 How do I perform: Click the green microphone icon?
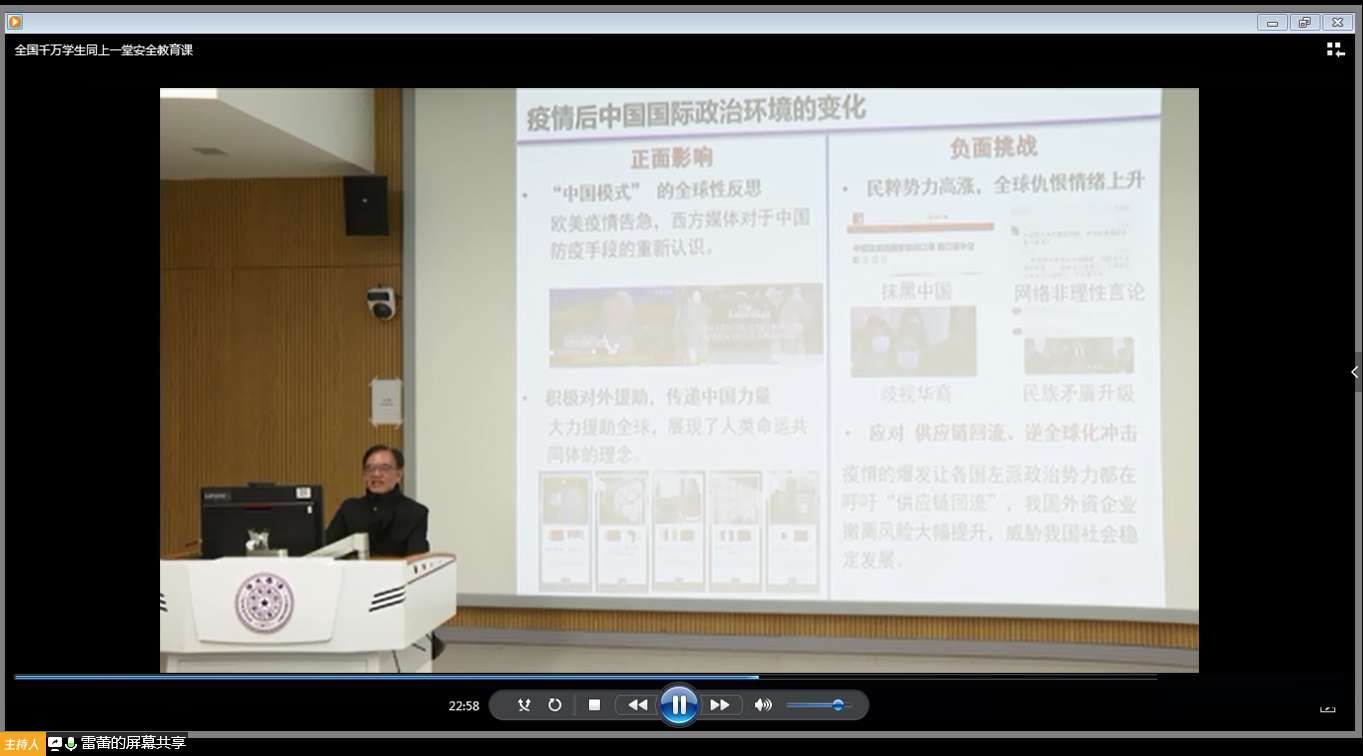71,744
